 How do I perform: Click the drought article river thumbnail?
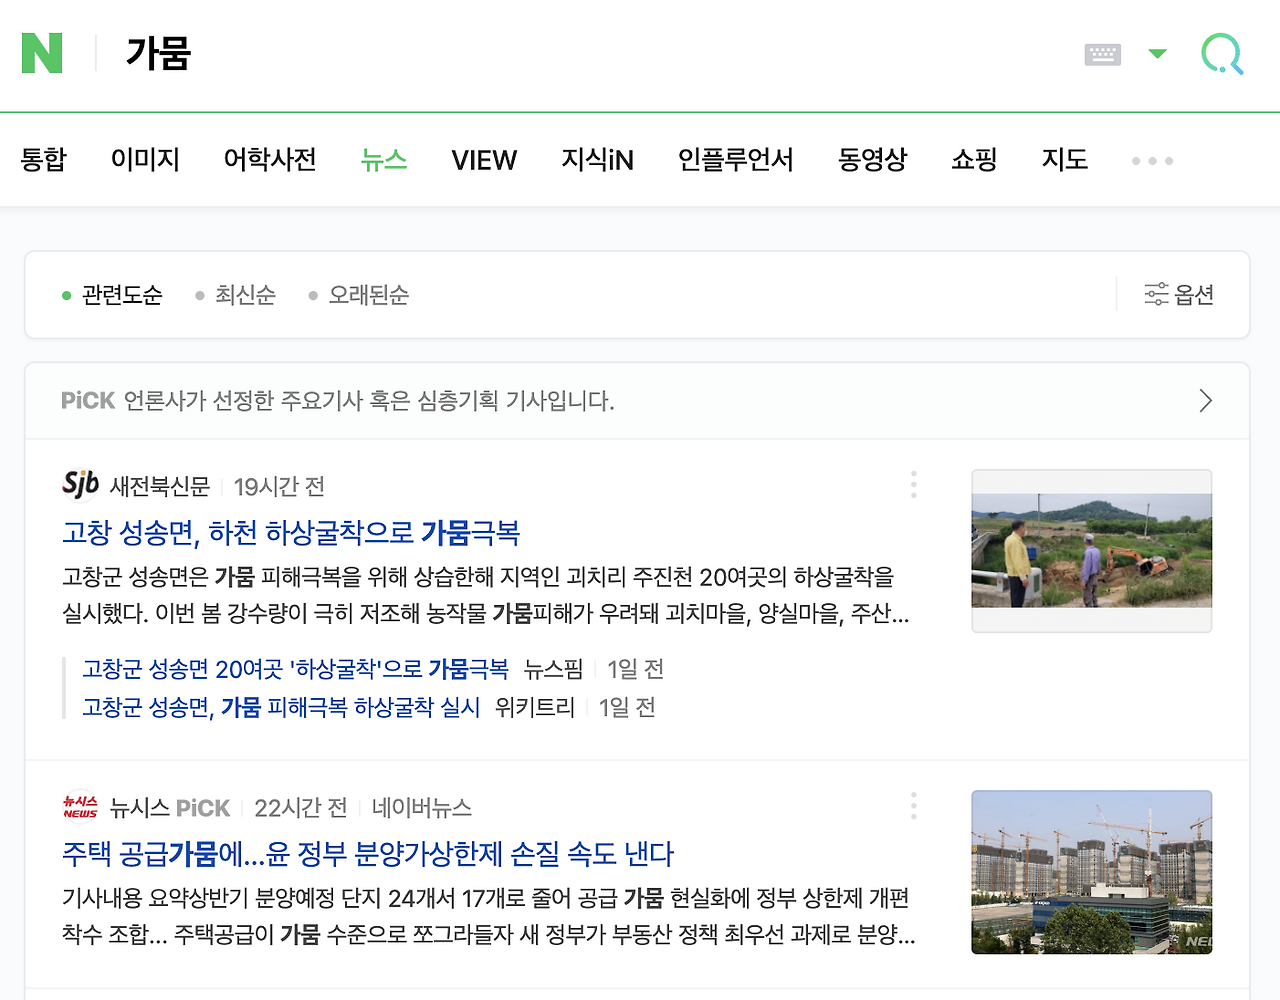(1091, 550)
